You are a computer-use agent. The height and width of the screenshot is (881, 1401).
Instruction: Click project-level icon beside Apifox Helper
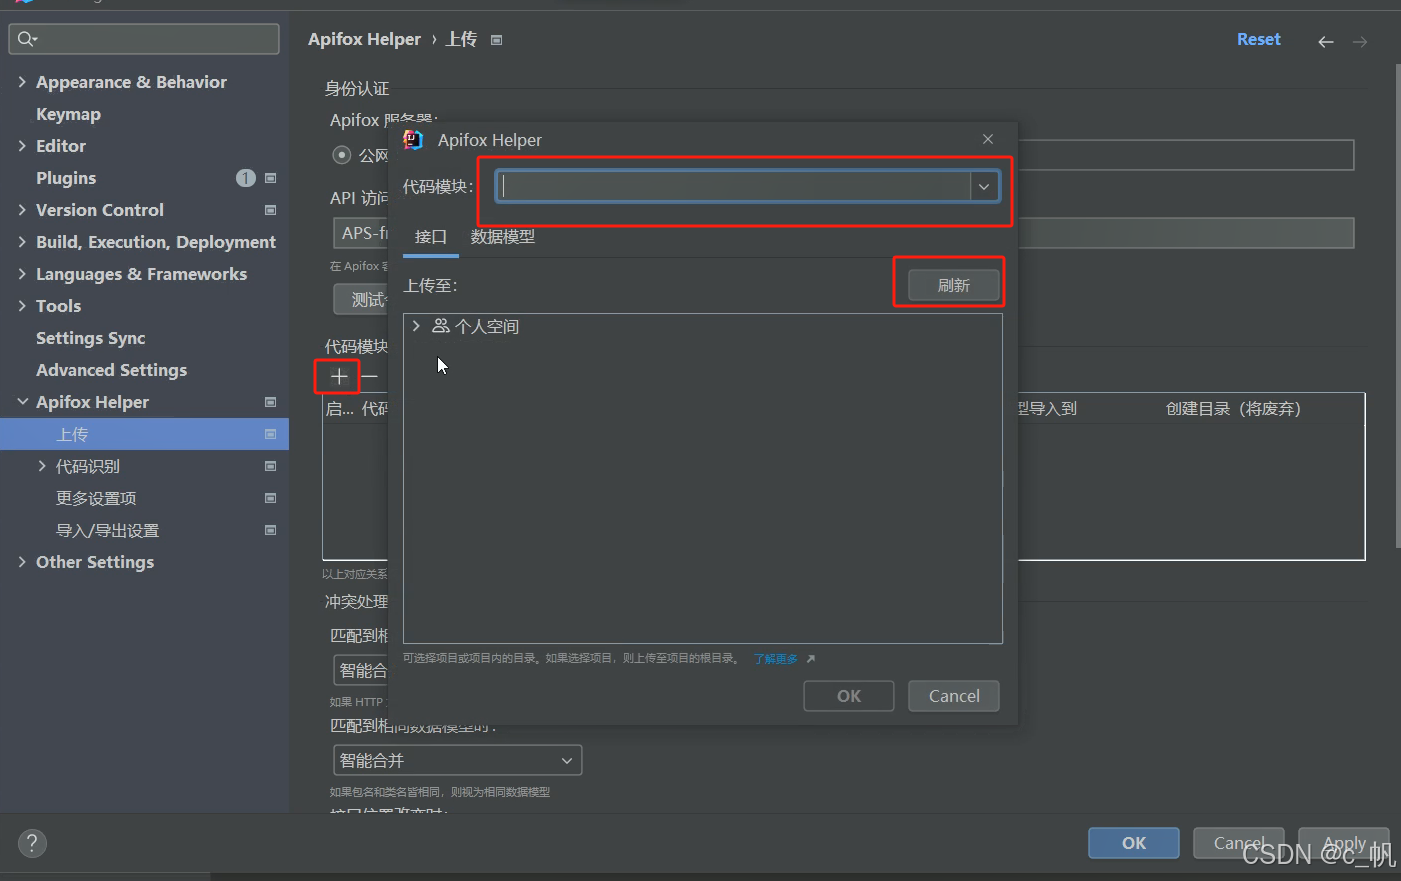tap(270, 402)
